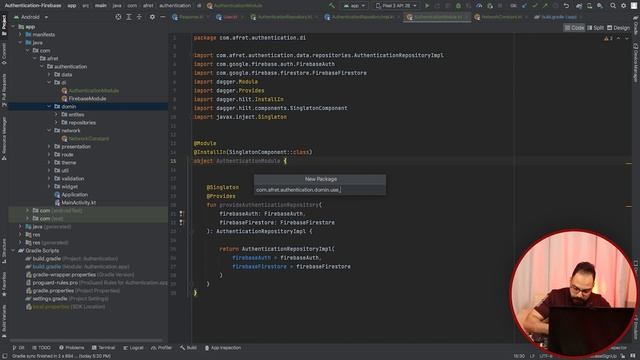Switch editor to Code view

(574, 28)
